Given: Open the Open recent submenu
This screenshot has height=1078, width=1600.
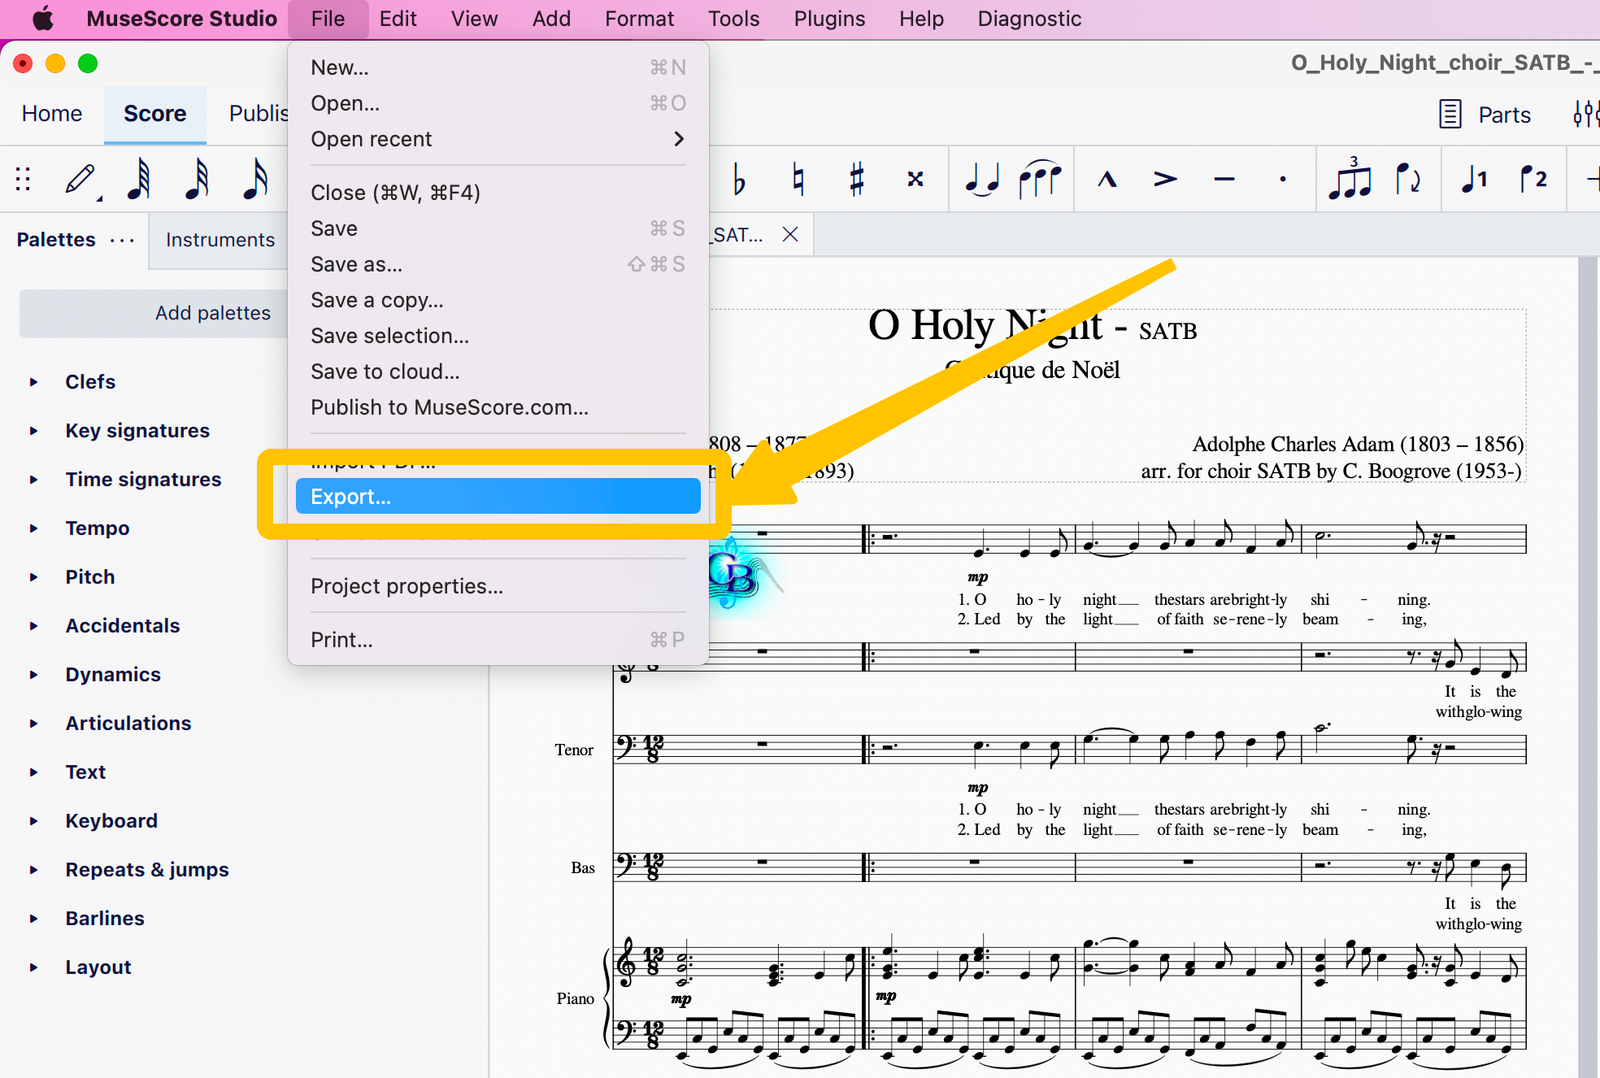Looking at the screenshot, I should point(371,139).
